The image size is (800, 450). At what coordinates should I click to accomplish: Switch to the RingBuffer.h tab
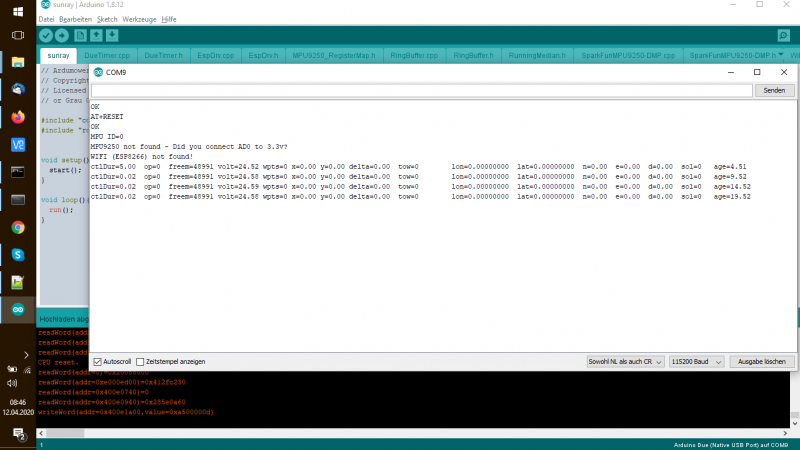[473, 55]
